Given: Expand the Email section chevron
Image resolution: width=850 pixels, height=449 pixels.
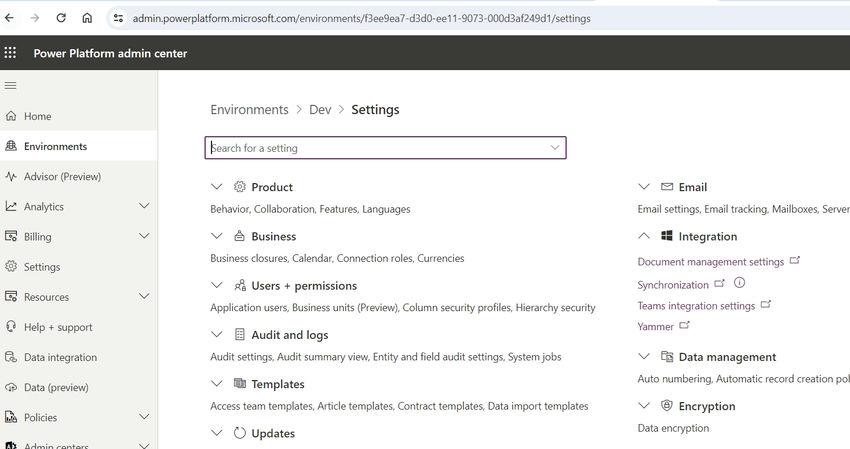Looking at the screenshot, I should pos(643,187).
